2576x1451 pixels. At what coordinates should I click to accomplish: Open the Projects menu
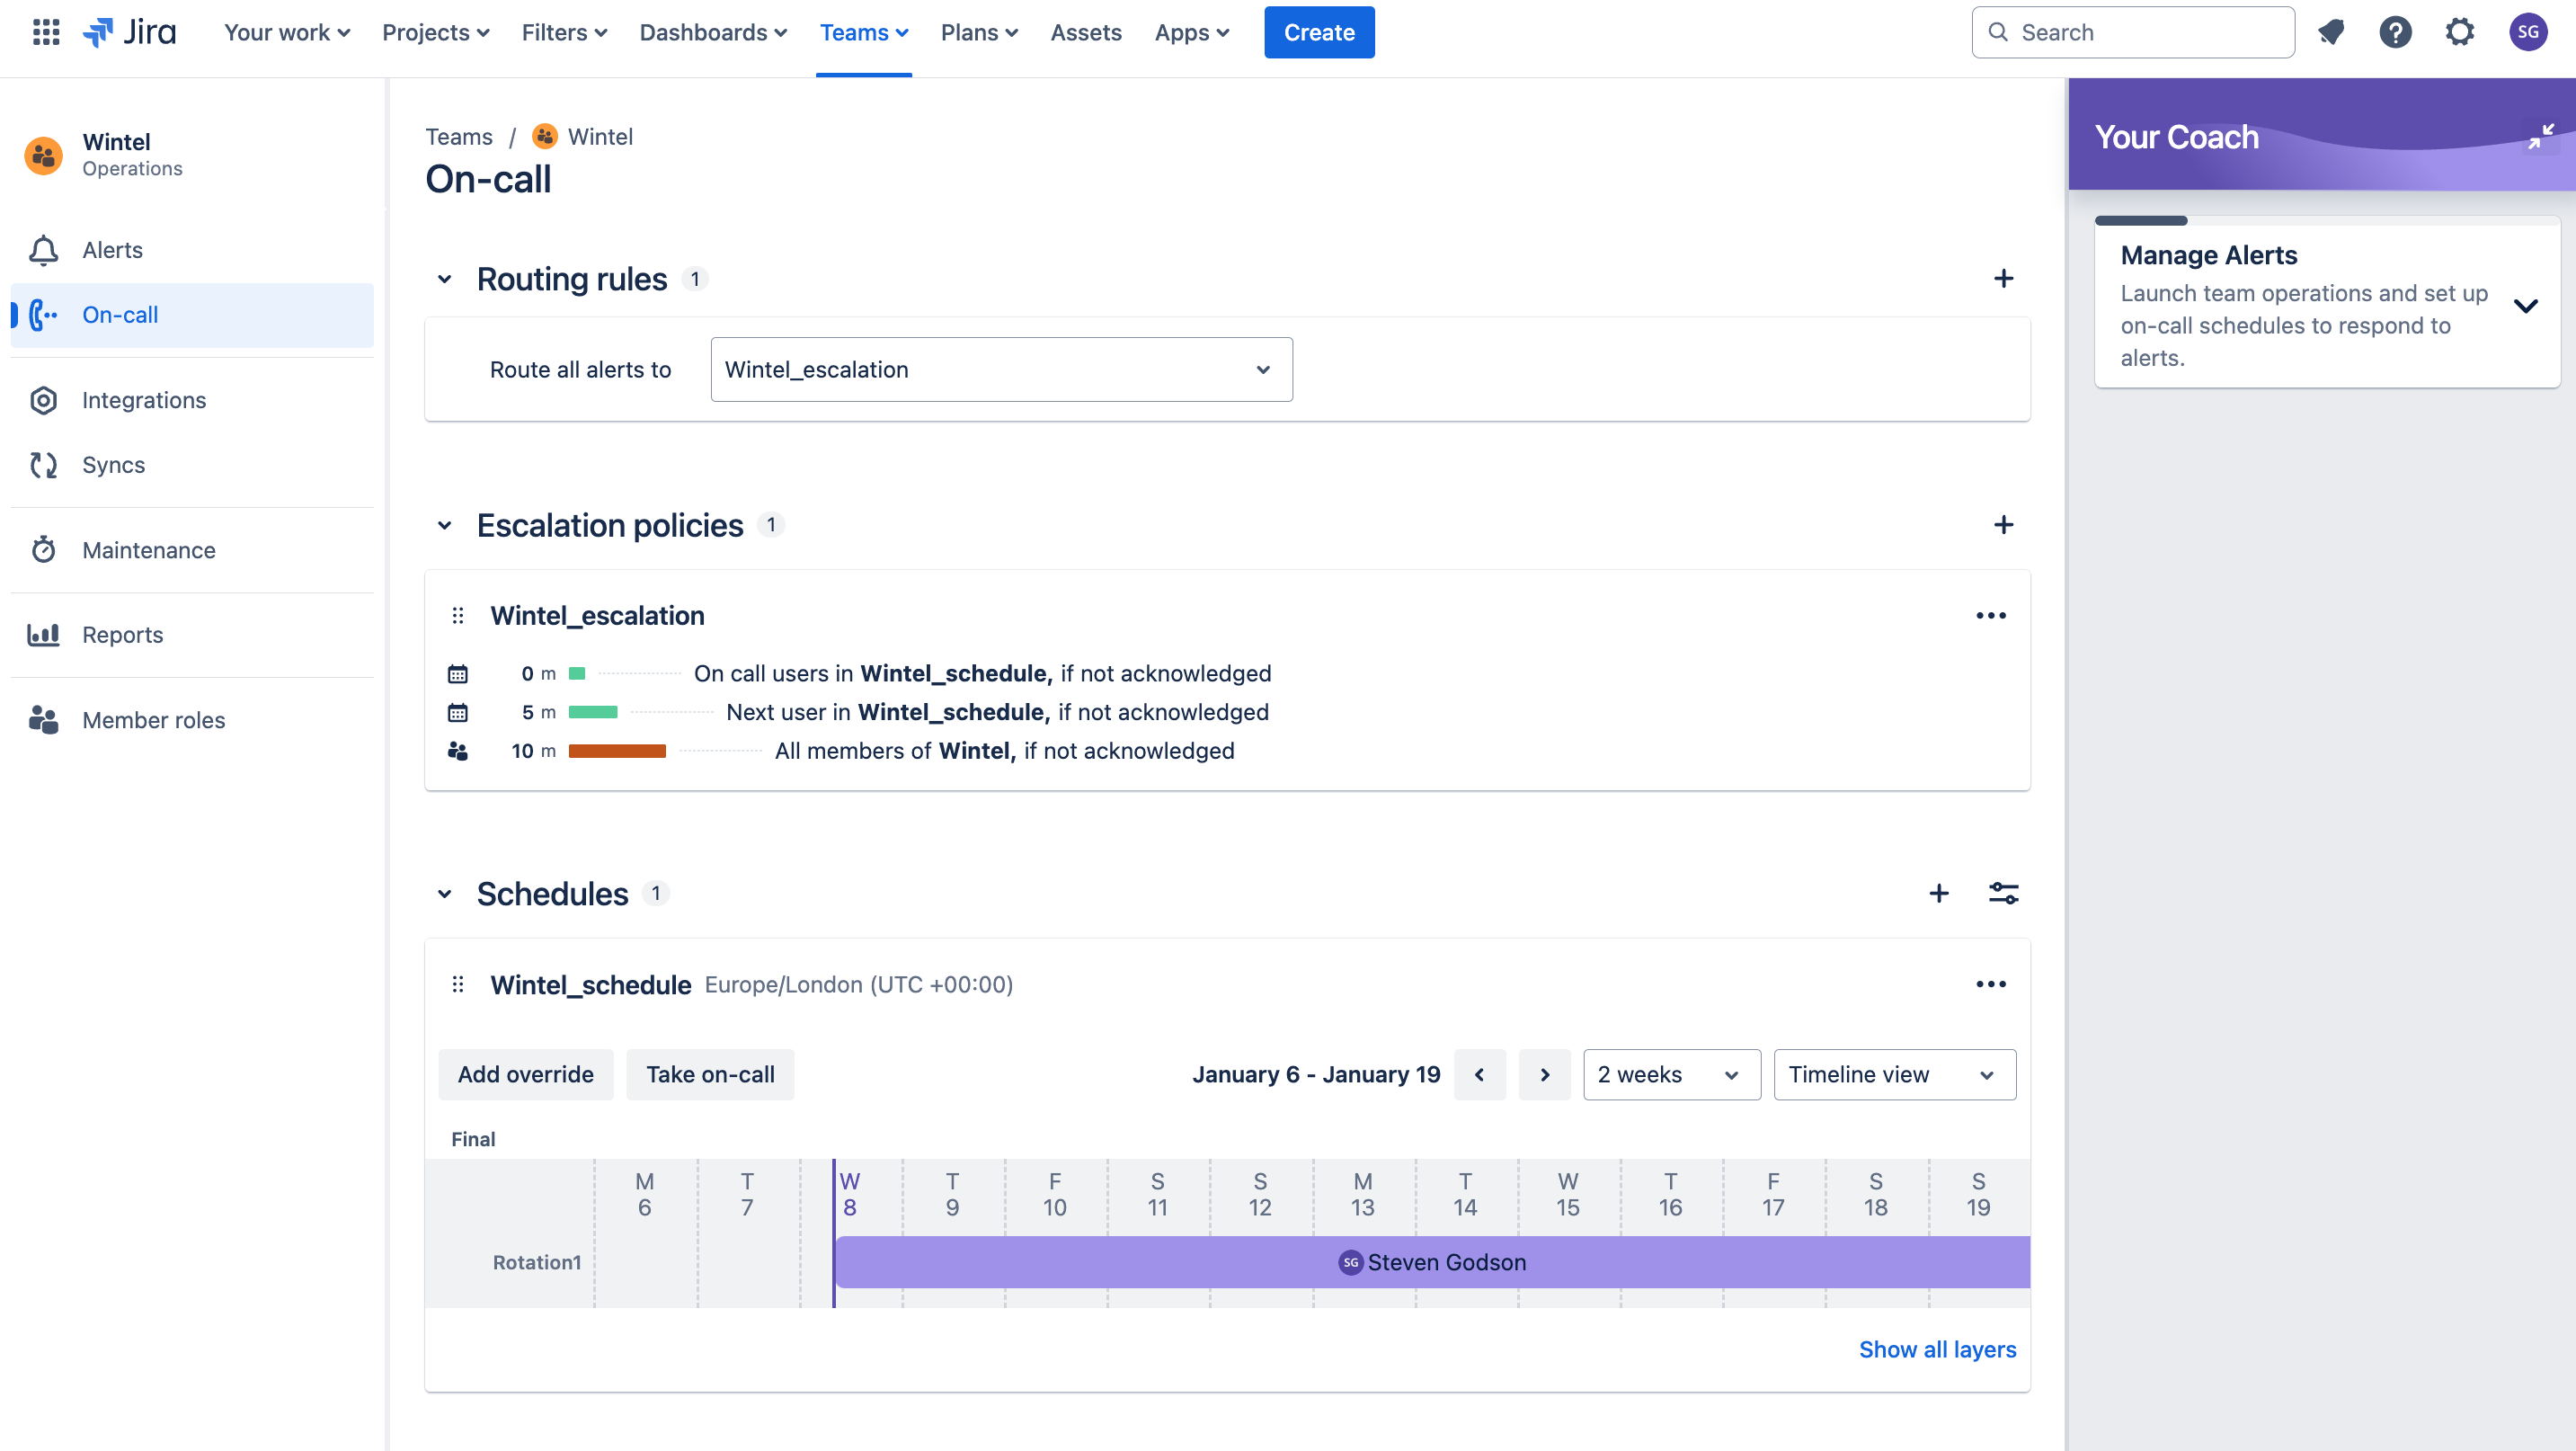pos(435,32)
